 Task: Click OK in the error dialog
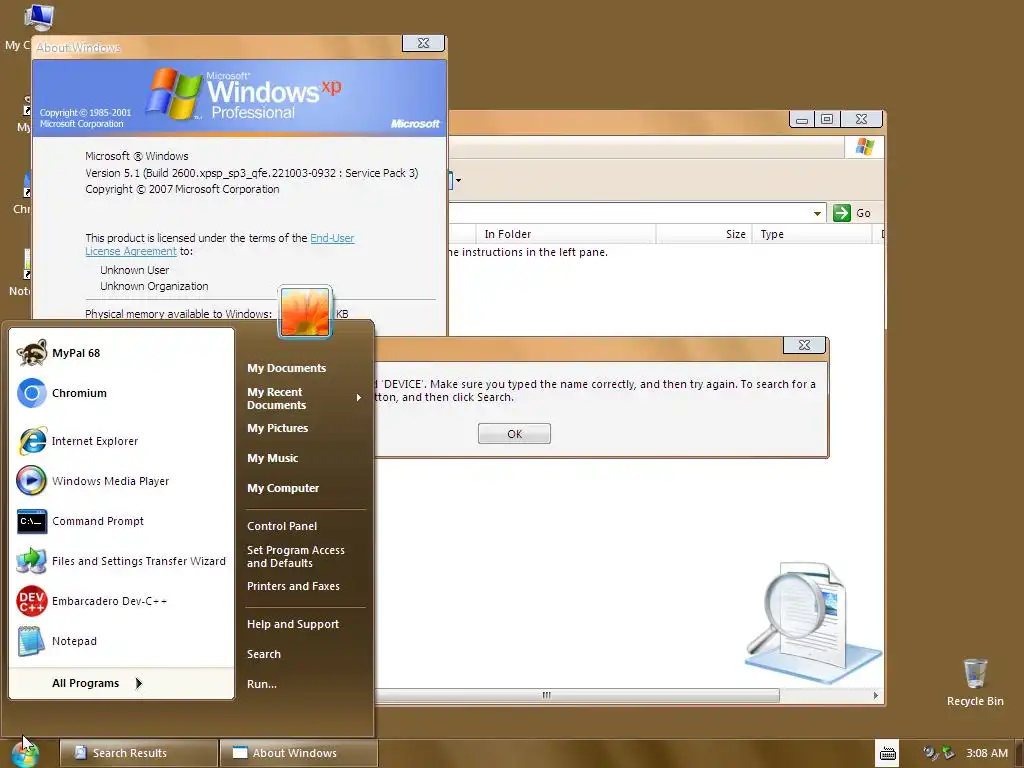514,434
